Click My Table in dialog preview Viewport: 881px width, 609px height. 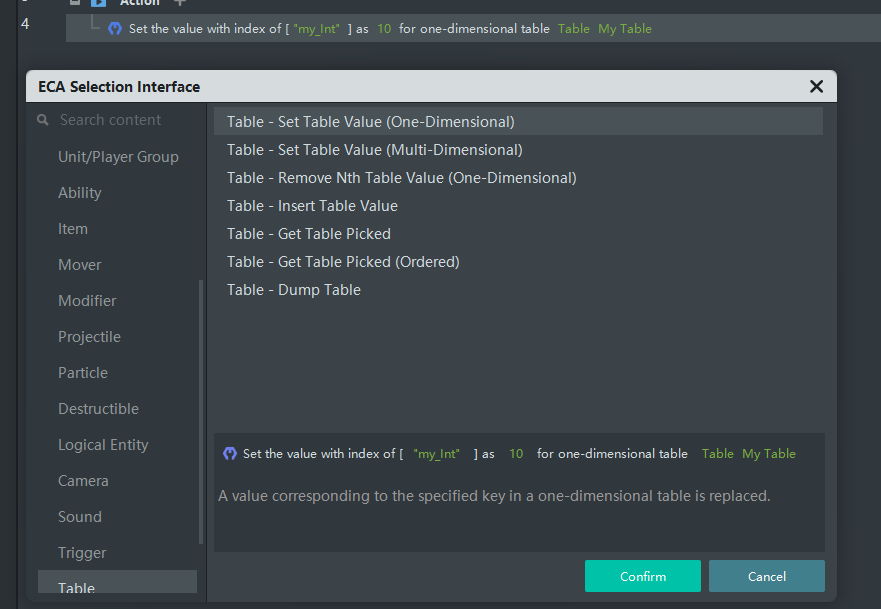pos(769,454)
